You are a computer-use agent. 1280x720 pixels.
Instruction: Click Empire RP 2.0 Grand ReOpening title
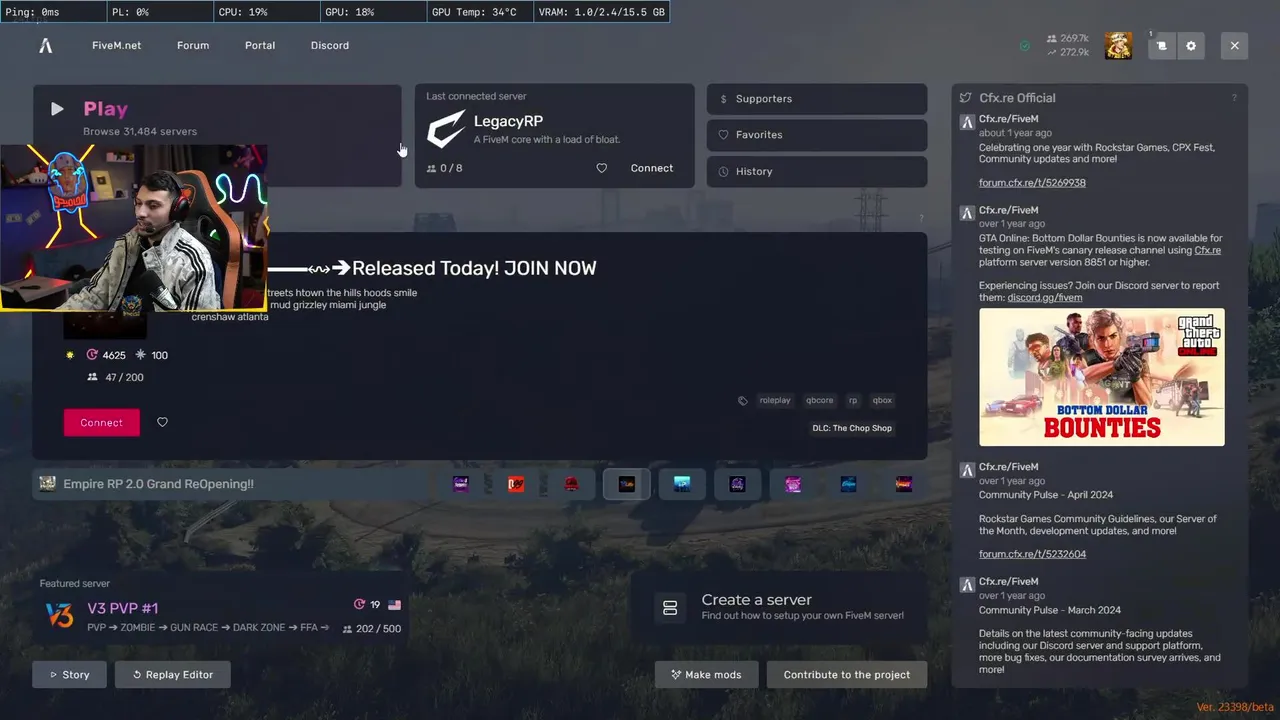click(x=158, y=484)
